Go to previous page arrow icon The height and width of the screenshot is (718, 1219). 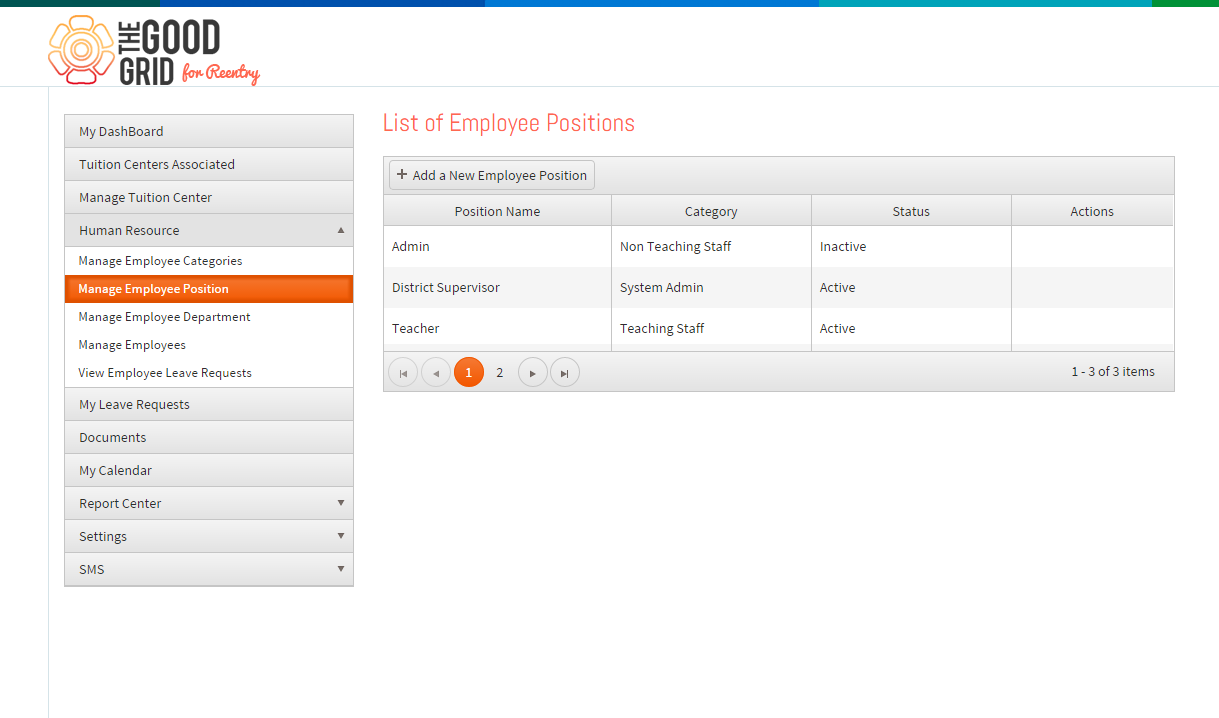(436, 373)
